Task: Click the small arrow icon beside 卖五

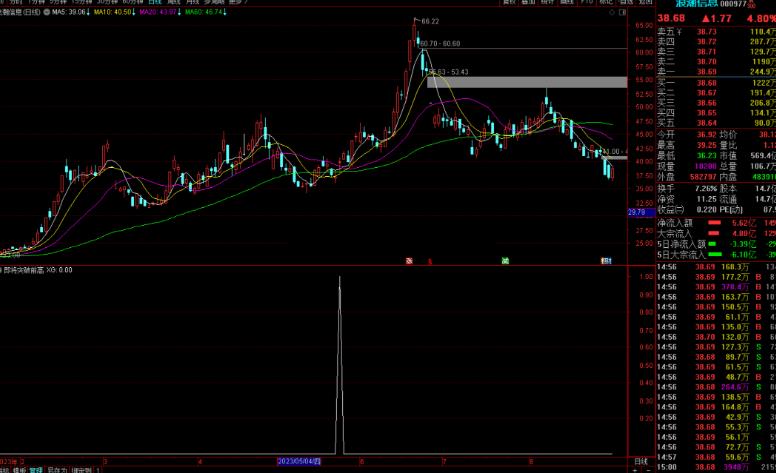Action: 679,32
